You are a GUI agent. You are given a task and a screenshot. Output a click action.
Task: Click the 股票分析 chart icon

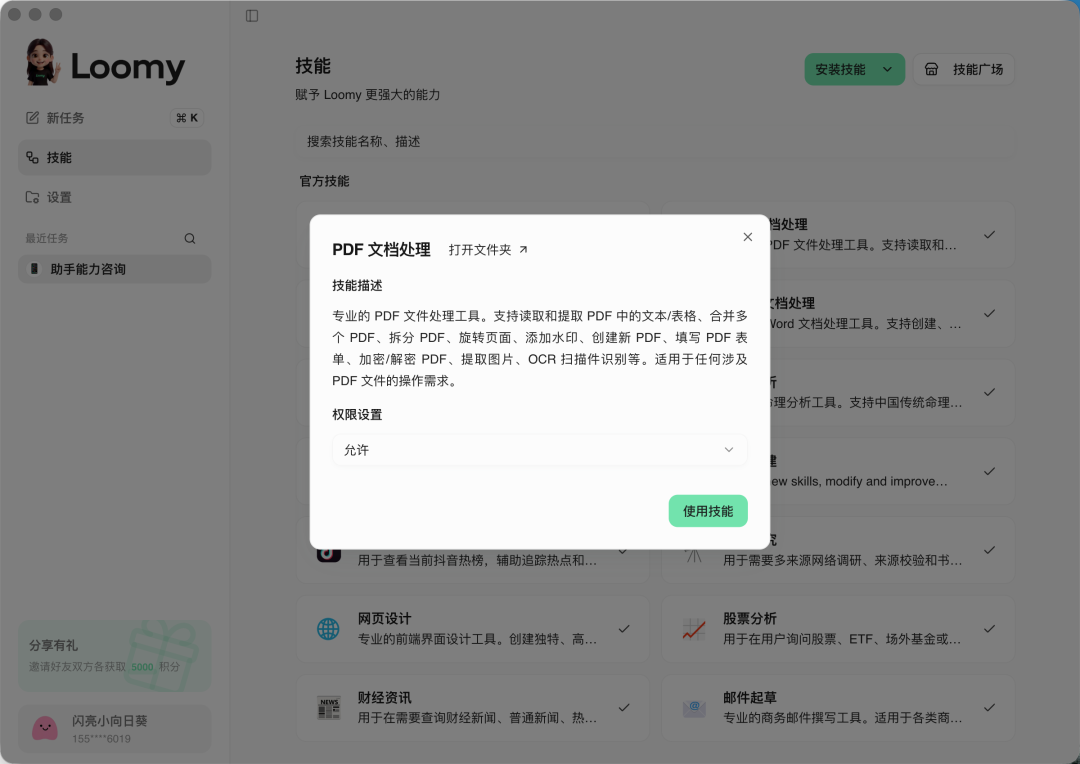[694, 629]
